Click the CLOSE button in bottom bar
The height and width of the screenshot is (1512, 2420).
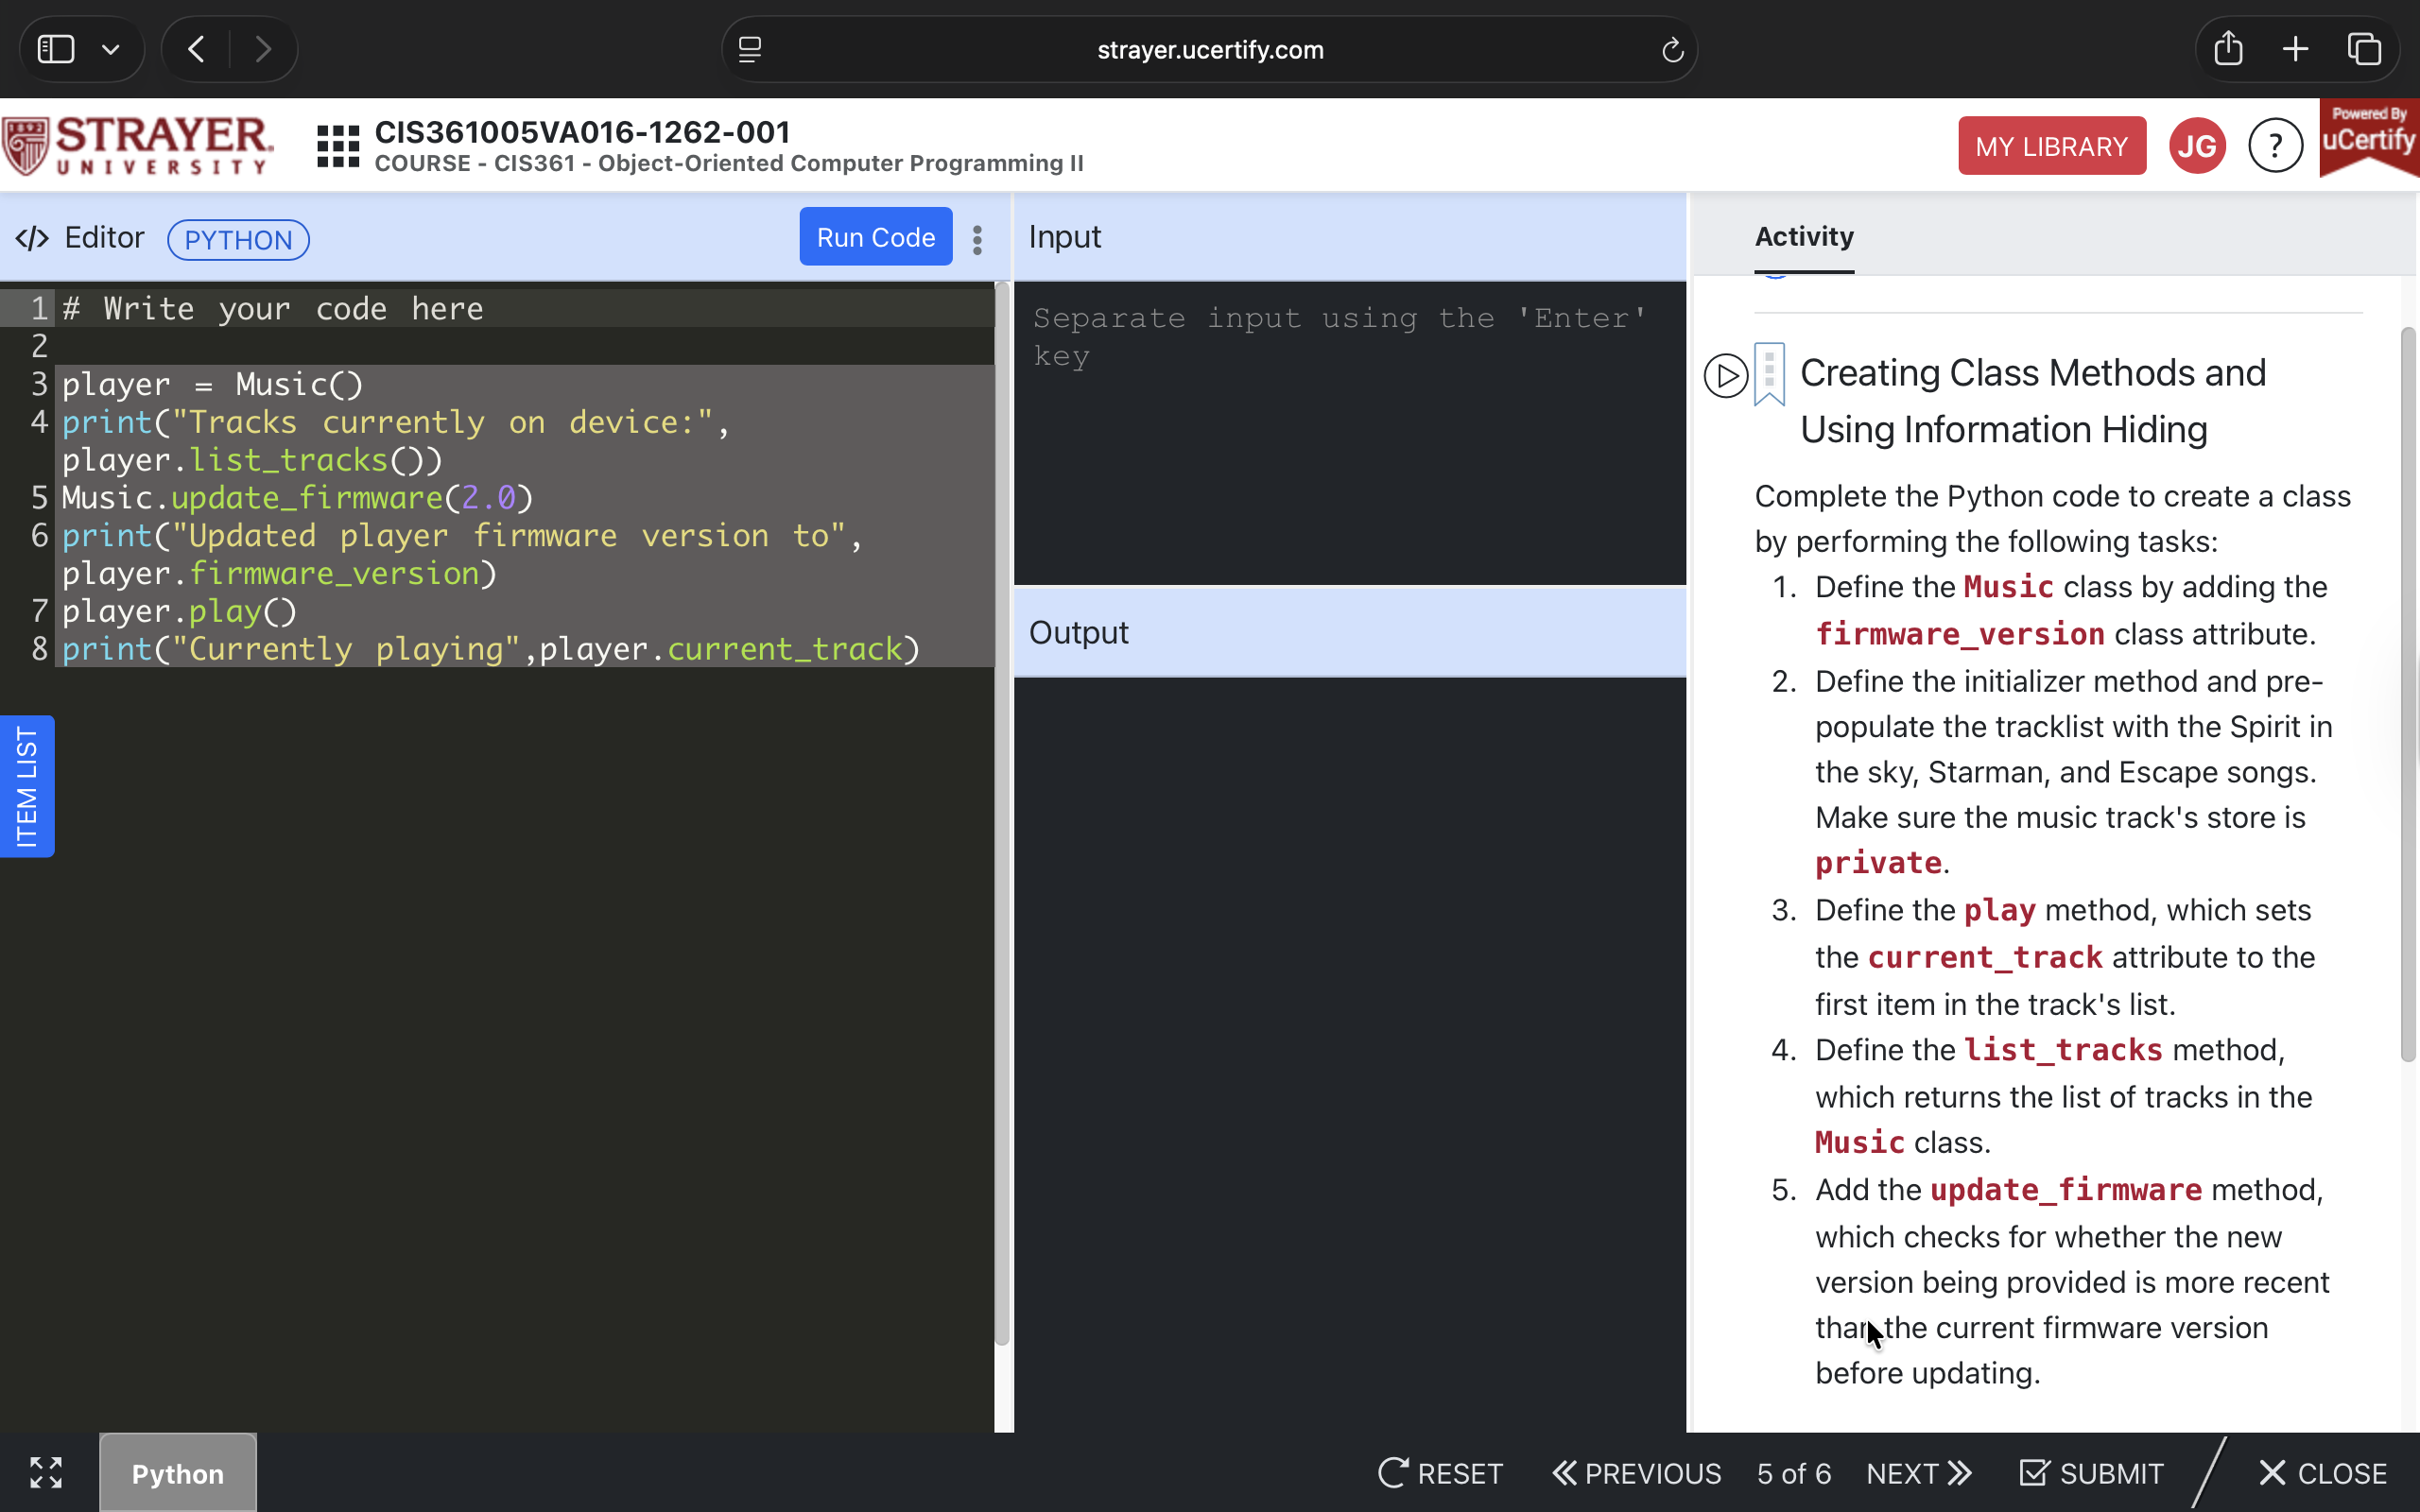[2322, 1473]
